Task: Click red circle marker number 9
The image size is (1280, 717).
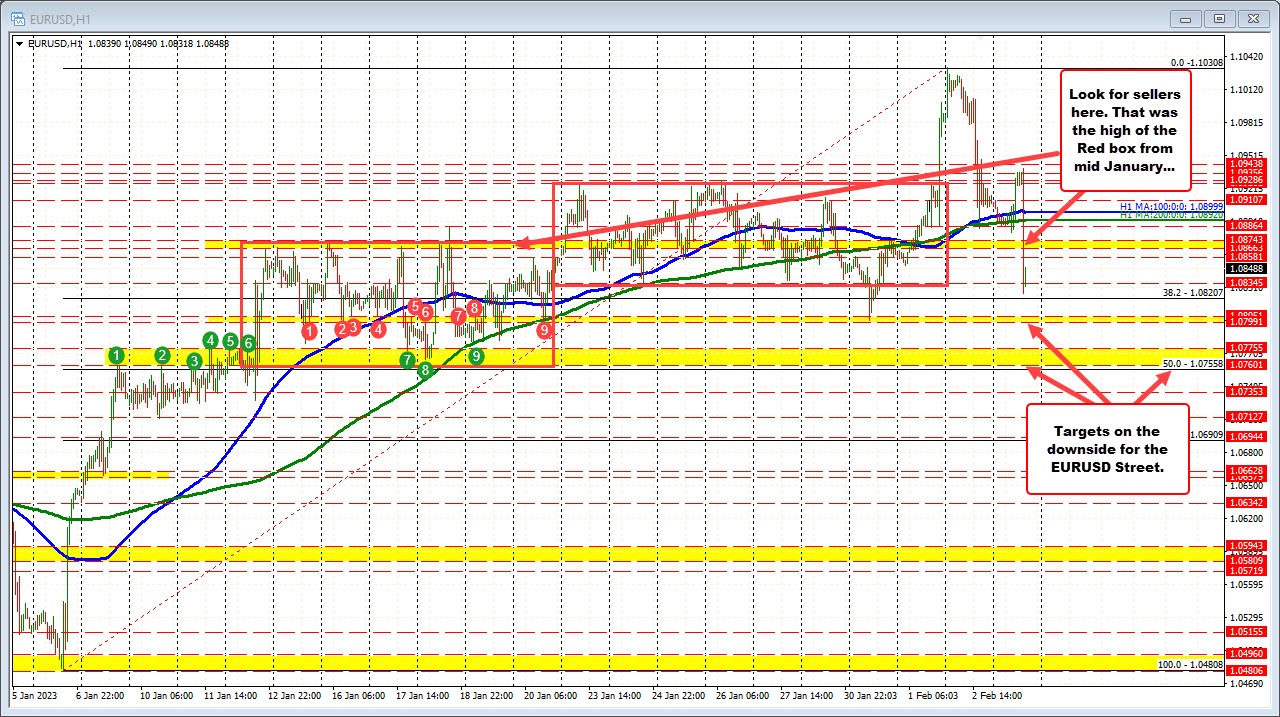Action: coord(545,329)
